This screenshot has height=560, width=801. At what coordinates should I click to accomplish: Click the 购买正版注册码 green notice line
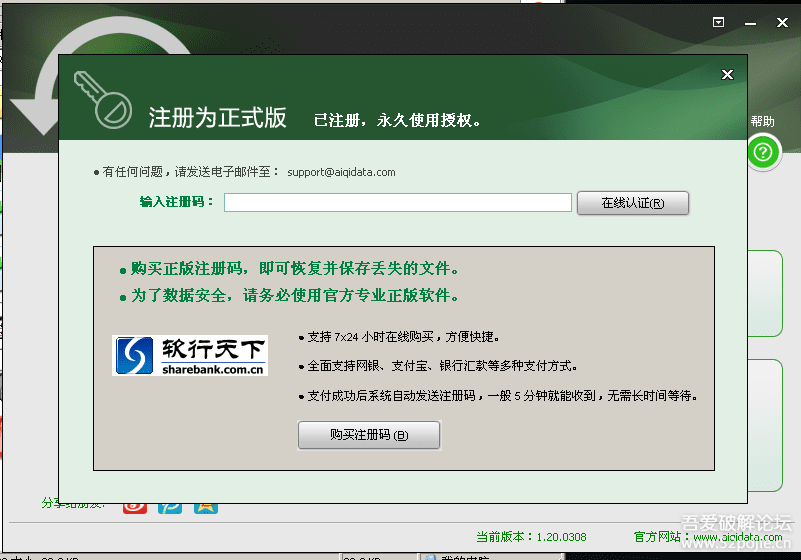(x=289, y=268)
